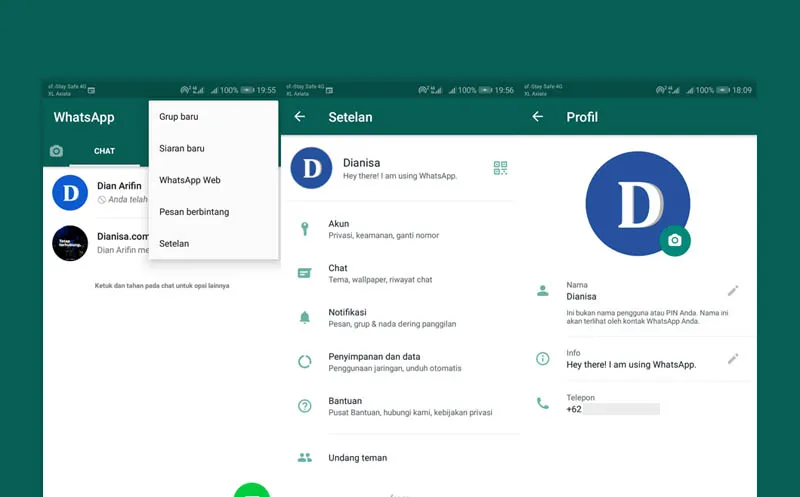Open Setelan from the dropdown menu
Screen dimensions: 800x497
coord(174,243)
